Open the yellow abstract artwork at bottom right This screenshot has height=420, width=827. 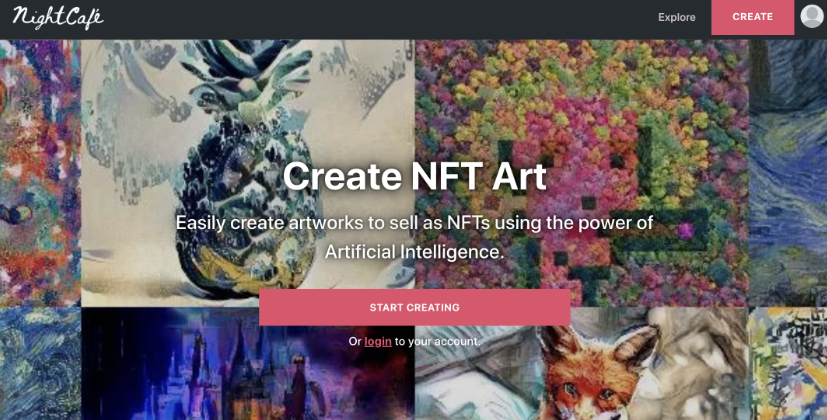pos(788,364)
